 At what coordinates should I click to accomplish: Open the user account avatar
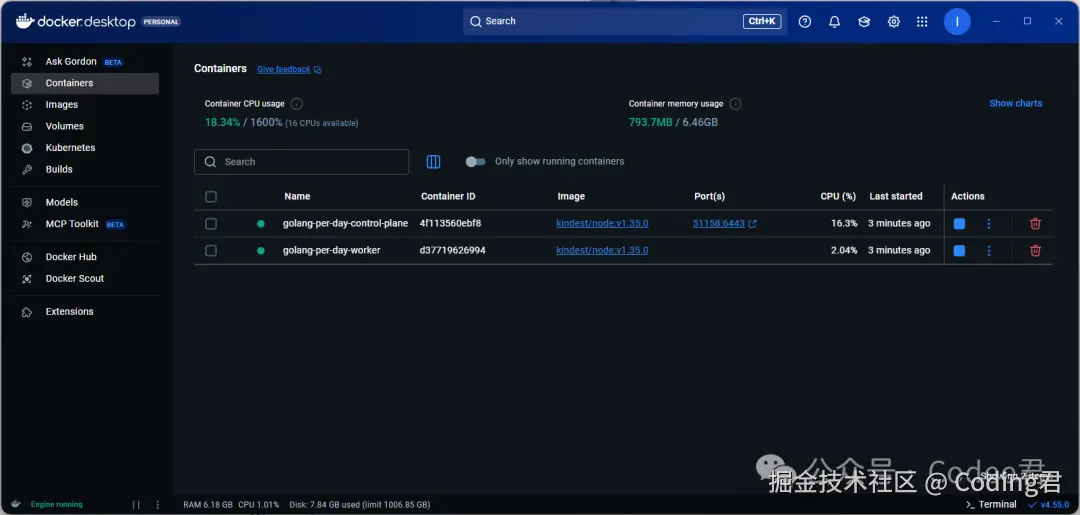point(957,21)
